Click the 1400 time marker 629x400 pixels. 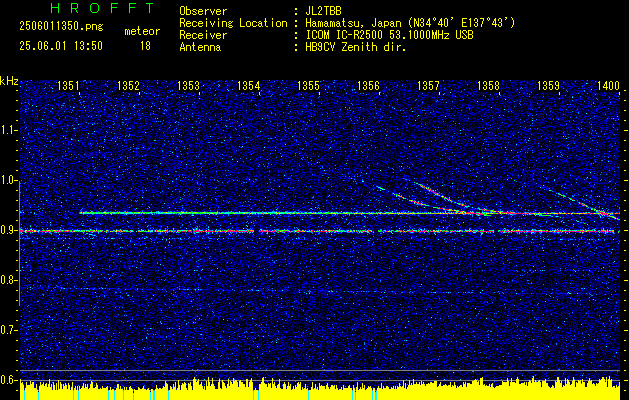click(x=609, y=85)
